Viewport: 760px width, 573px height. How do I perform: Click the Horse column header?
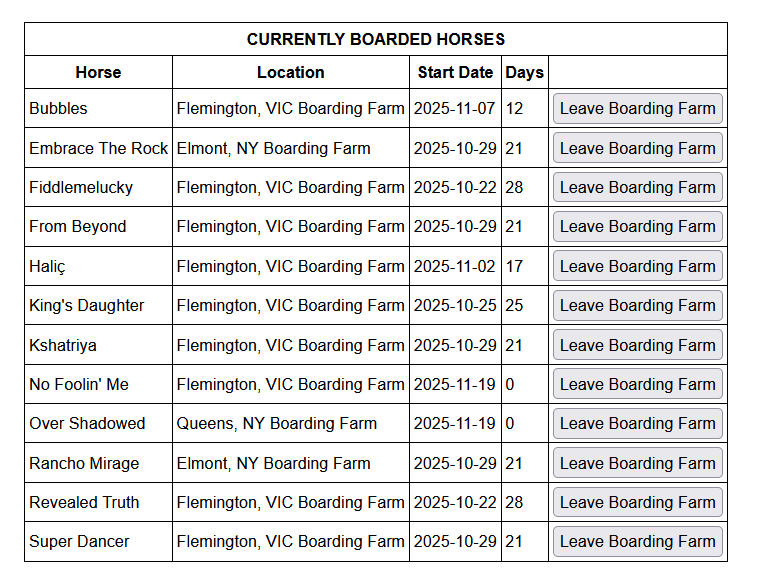[x=98, y=72]
